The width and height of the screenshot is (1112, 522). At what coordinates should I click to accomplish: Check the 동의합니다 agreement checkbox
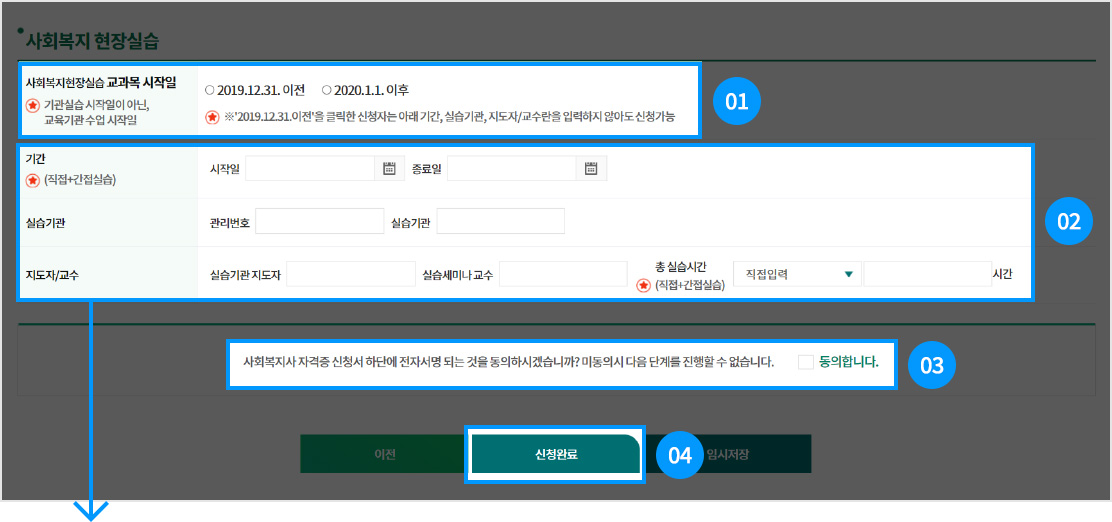[806, 362]
